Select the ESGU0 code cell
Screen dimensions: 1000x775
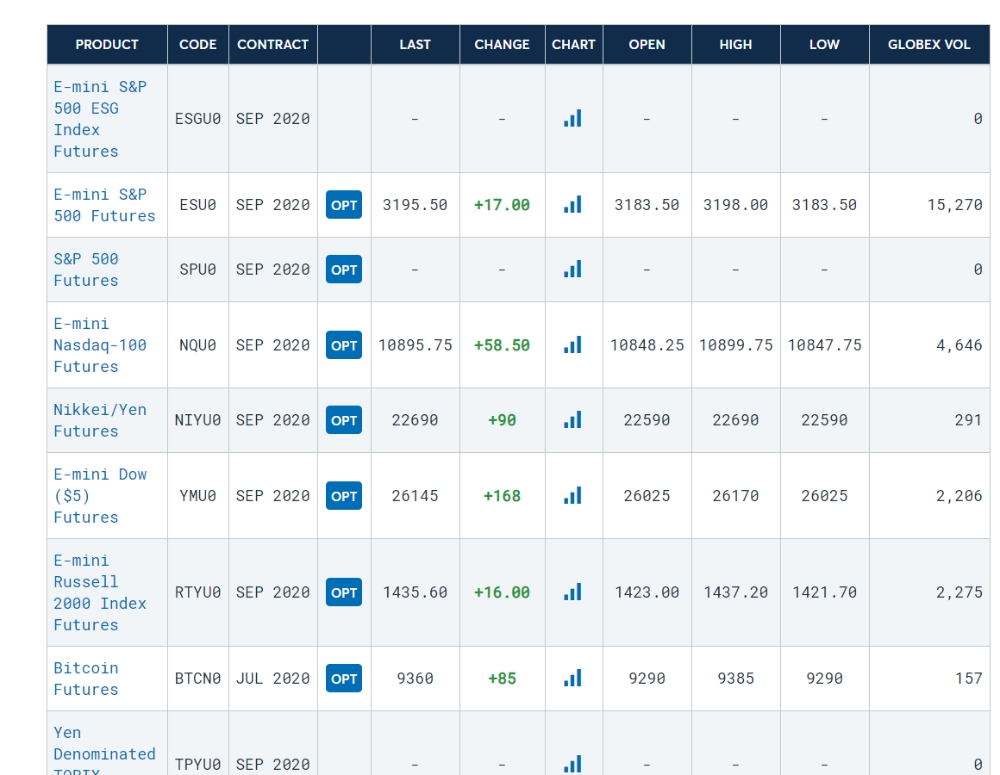coord(198,119)
